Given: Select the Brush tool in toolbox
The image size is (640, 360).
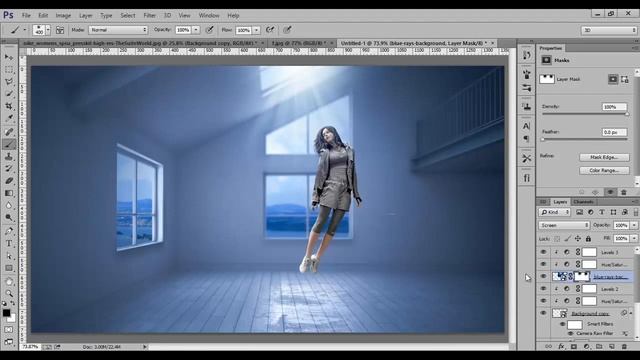Looking at the screenshot, I should (x=9, y=144).
